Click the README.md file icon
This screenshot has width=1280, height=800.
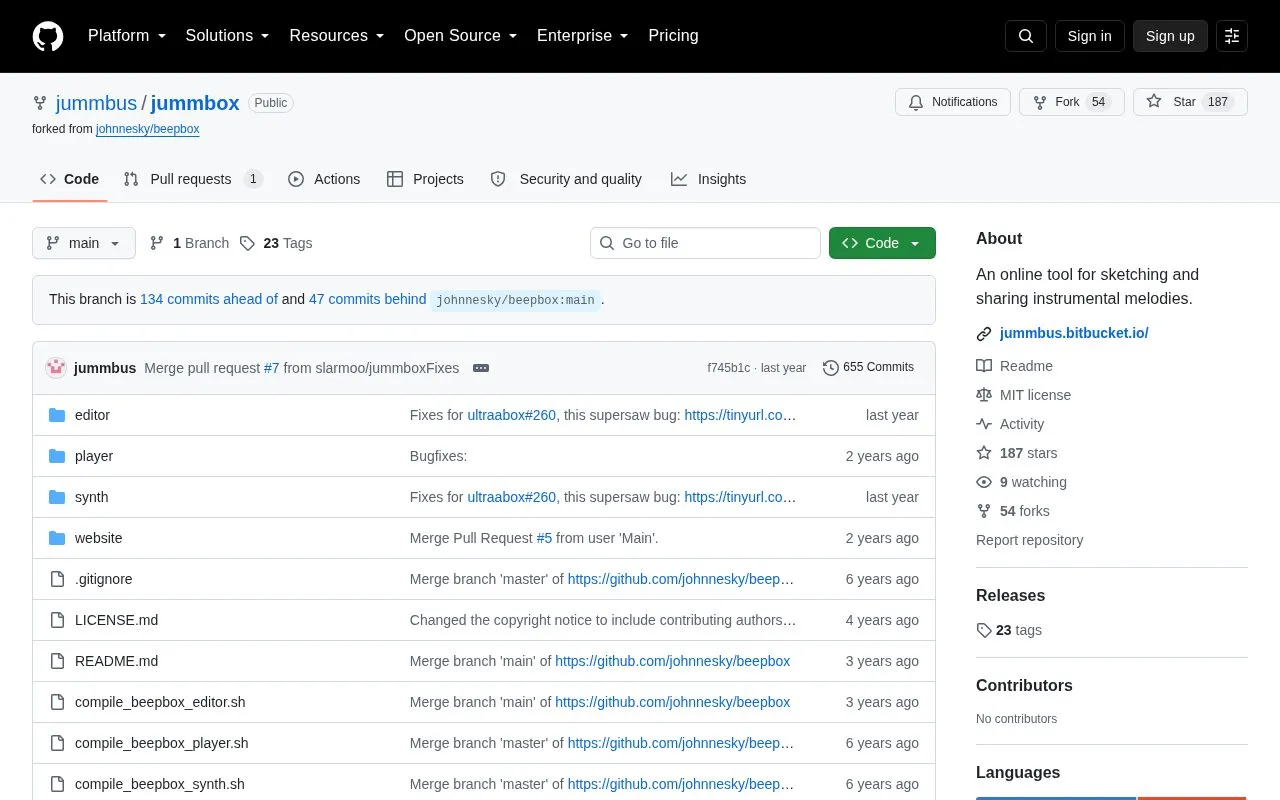pyautogui.click(x=57, y=661)
